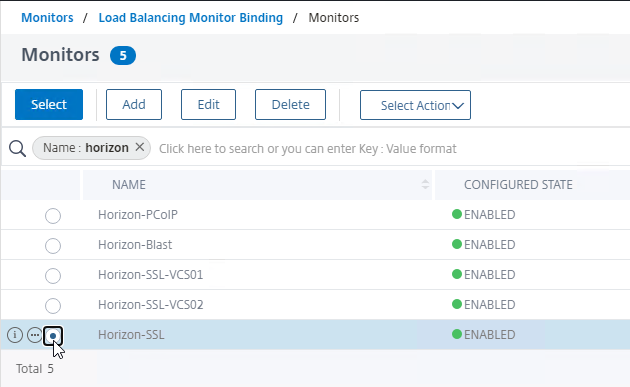This screenshot has width=630, height=387.
Task: Click green status dot for Horizon-PCoIP
Action: click(456, 214)
